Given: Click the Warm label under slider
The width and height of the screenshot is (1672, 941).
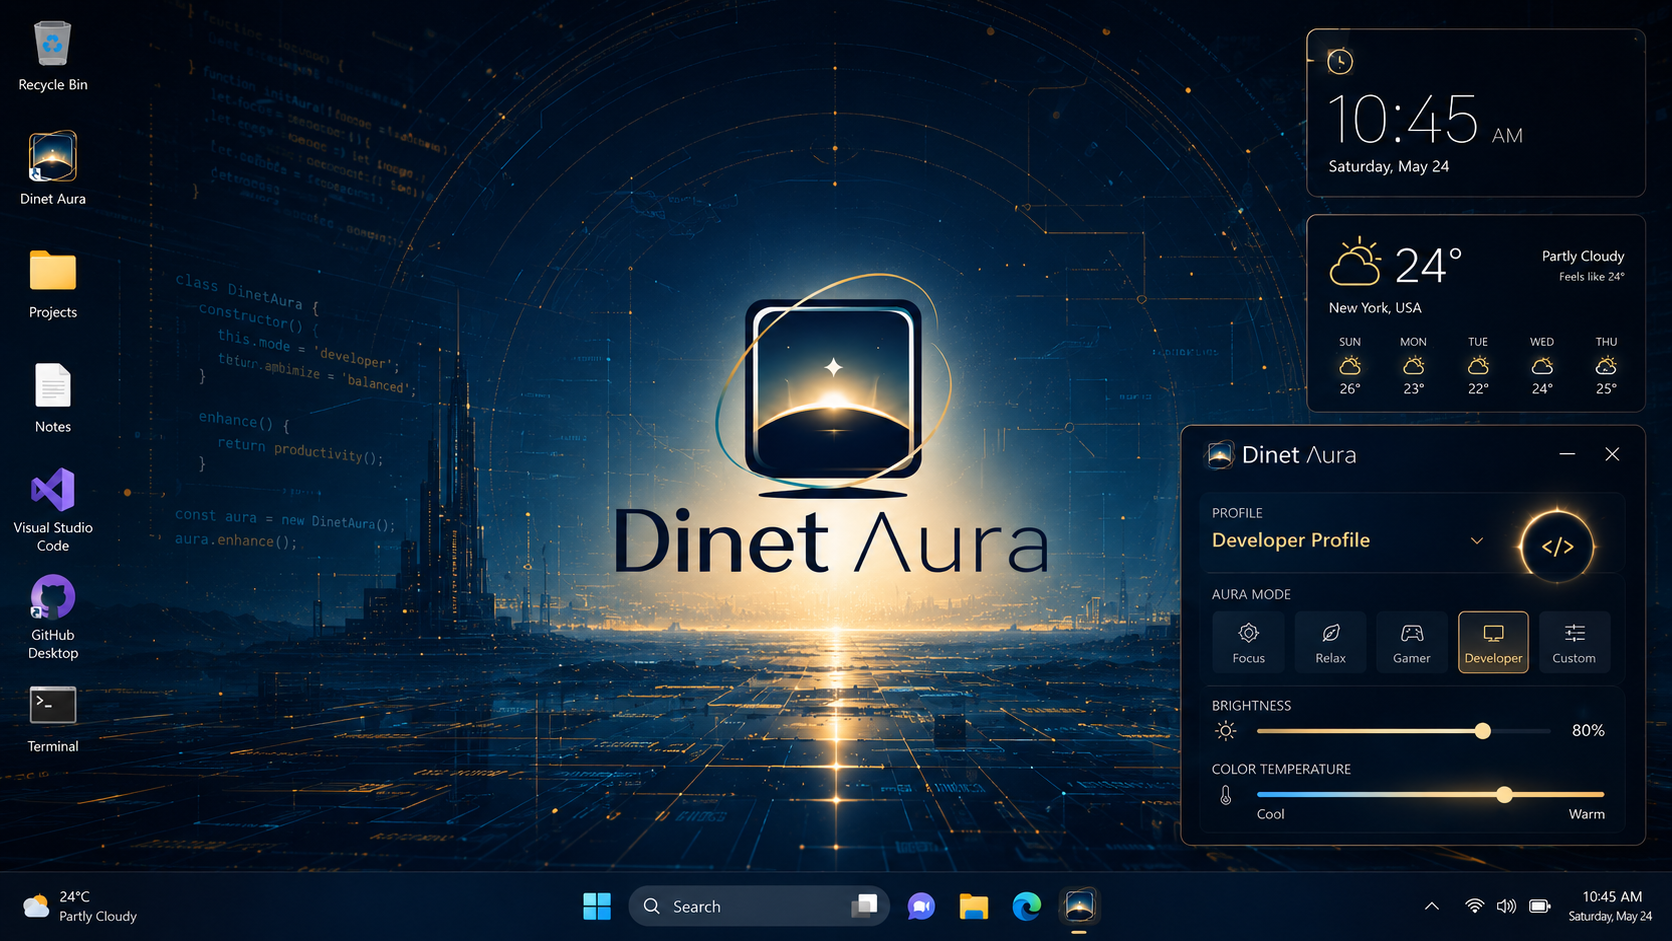Looking at the screenshot, I should pos(1586,814).
